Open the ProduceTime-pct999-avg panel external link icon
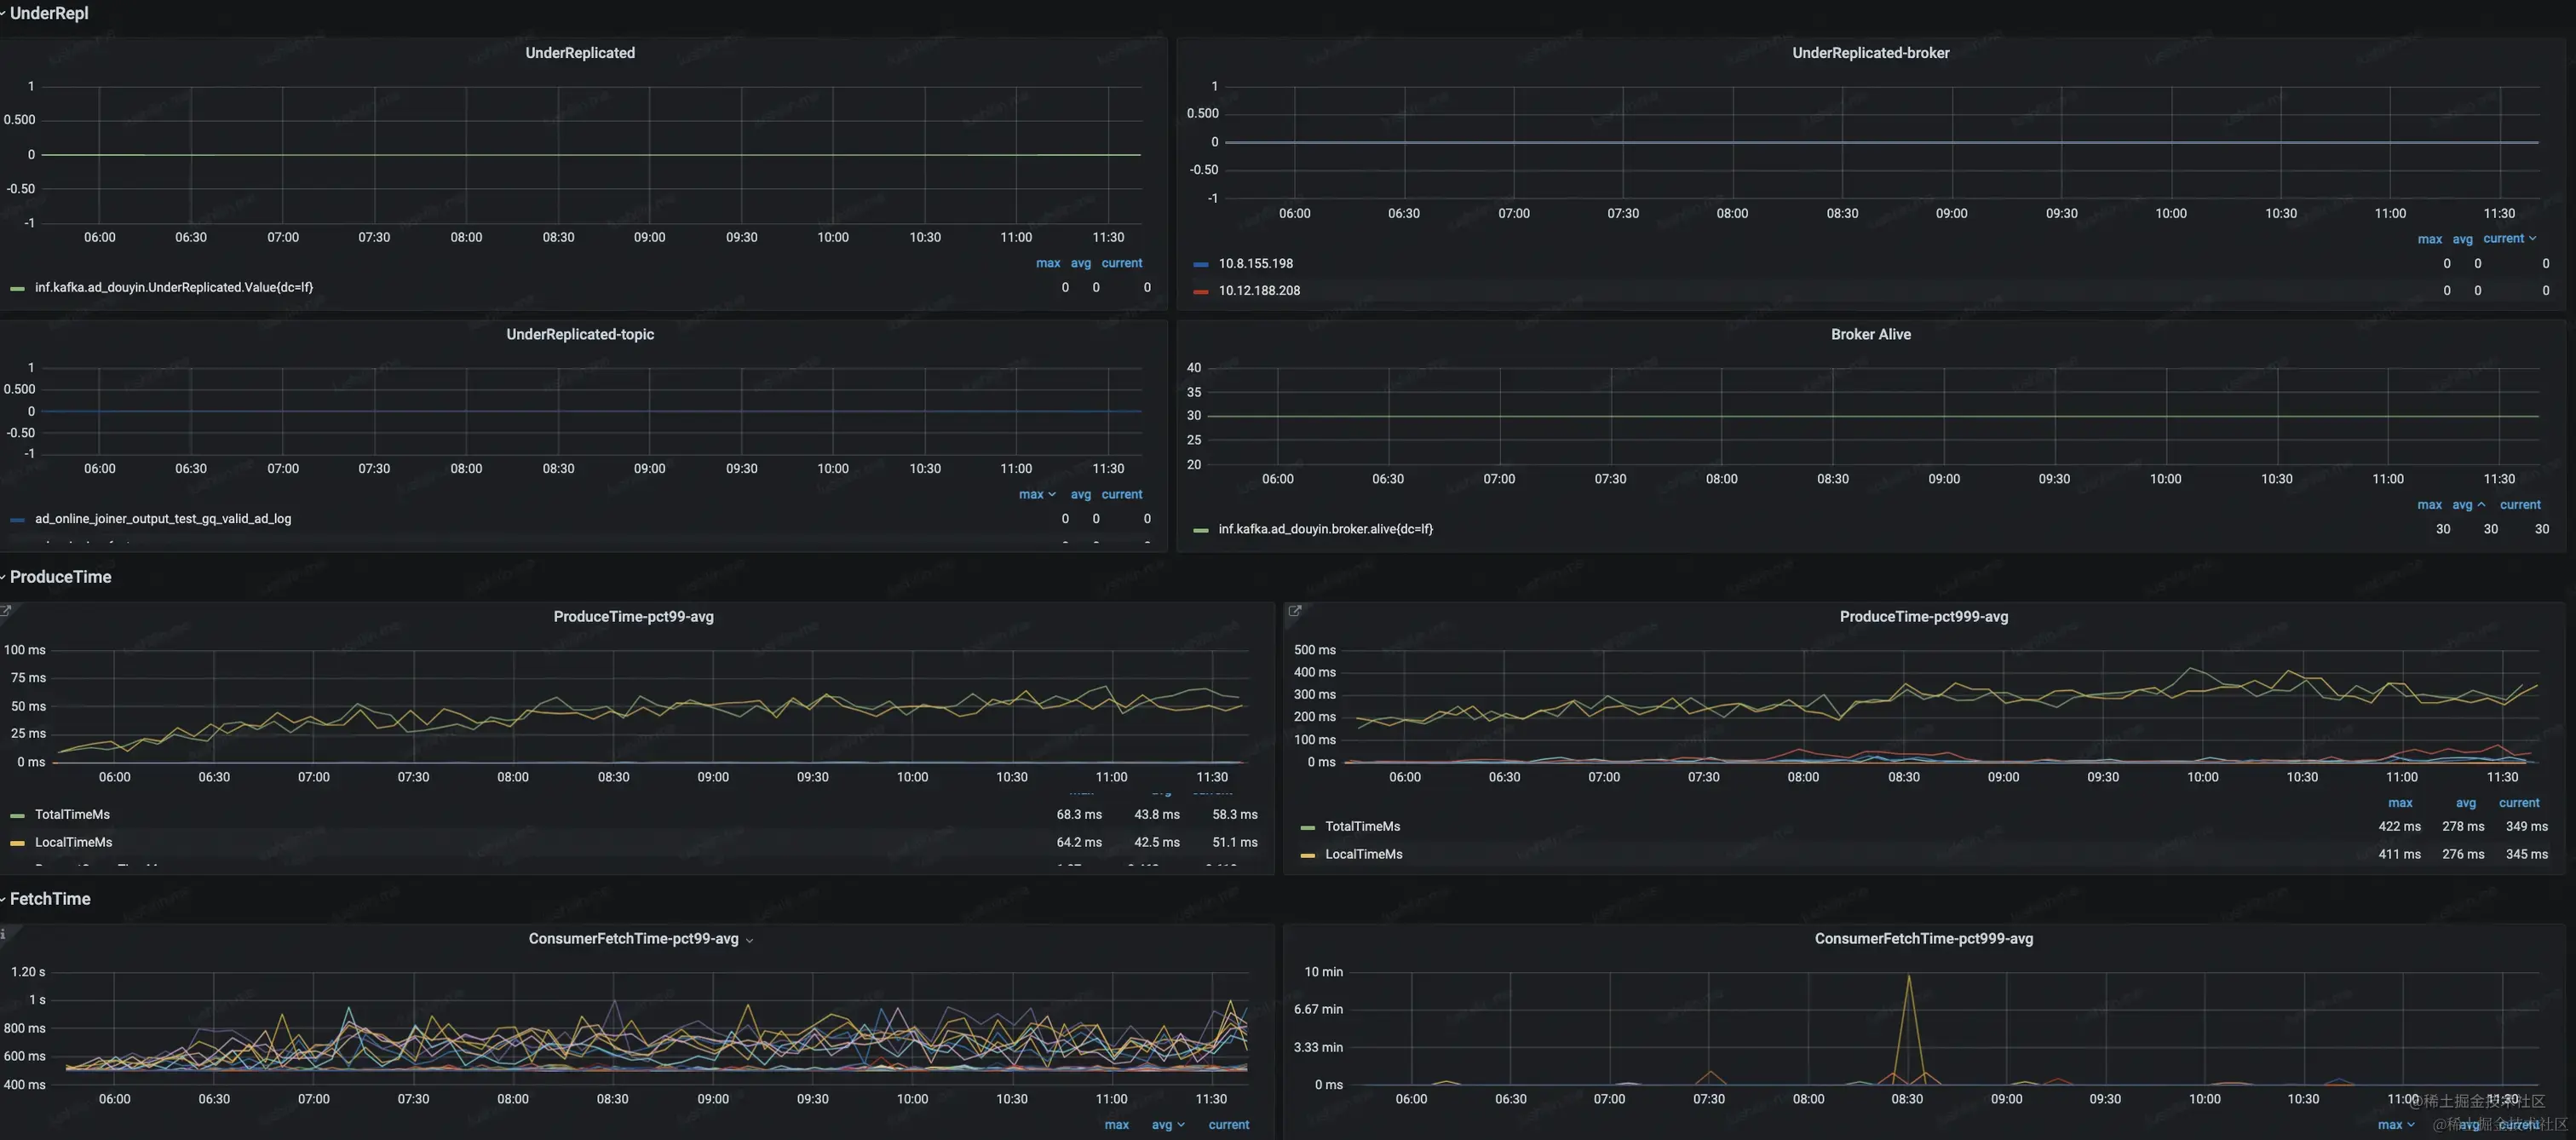The height and width of the screenshot is (1140, 2576). pyautogui.click(x=1294, y=610)
